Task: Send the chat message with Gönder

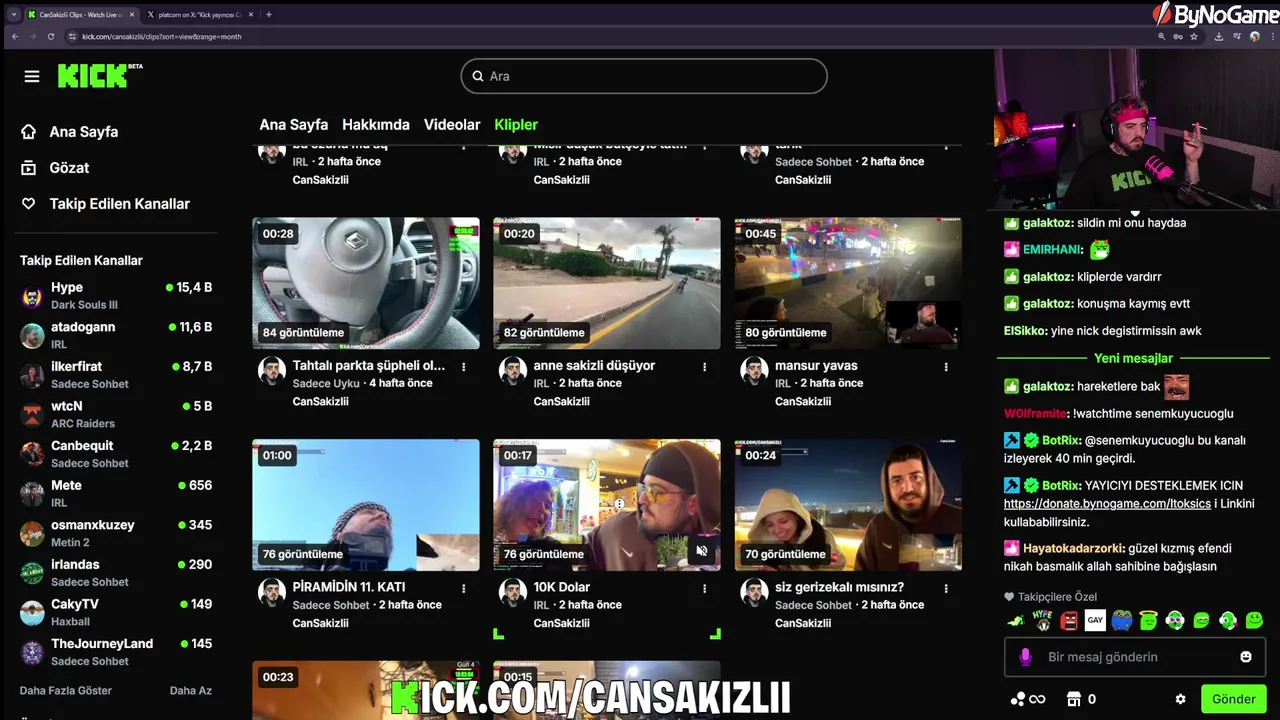Action: tap(1234, 699)
